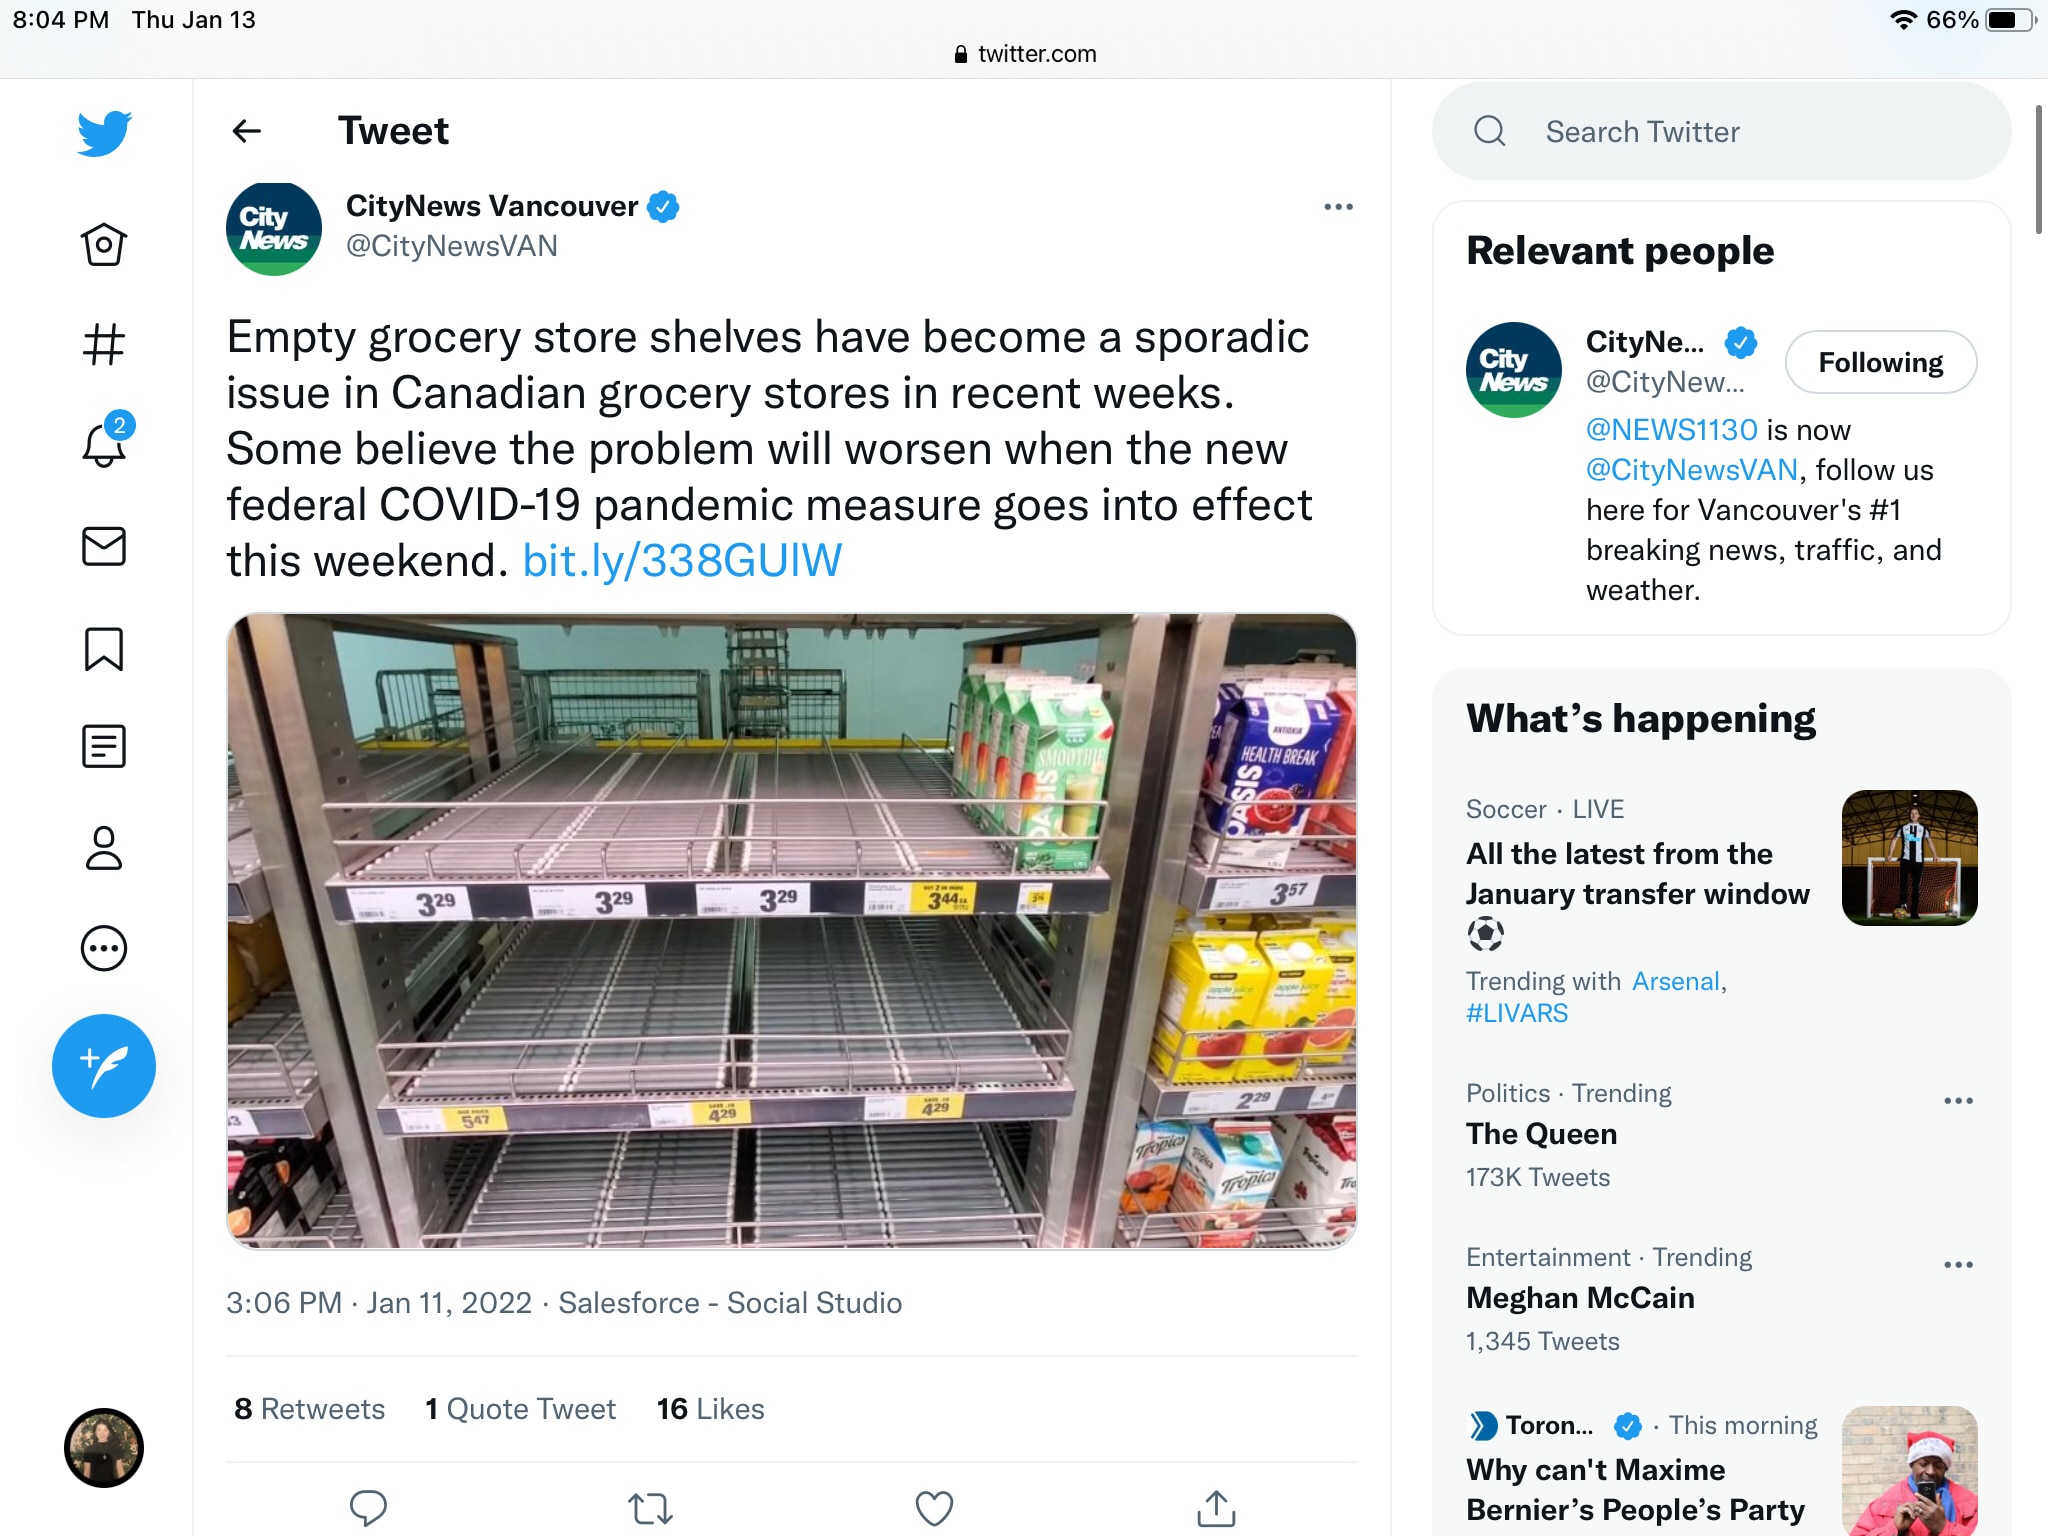Open more options for The Queen trend
This screenshot has height=1536, width=2048.
[x=1957, y=1101]
